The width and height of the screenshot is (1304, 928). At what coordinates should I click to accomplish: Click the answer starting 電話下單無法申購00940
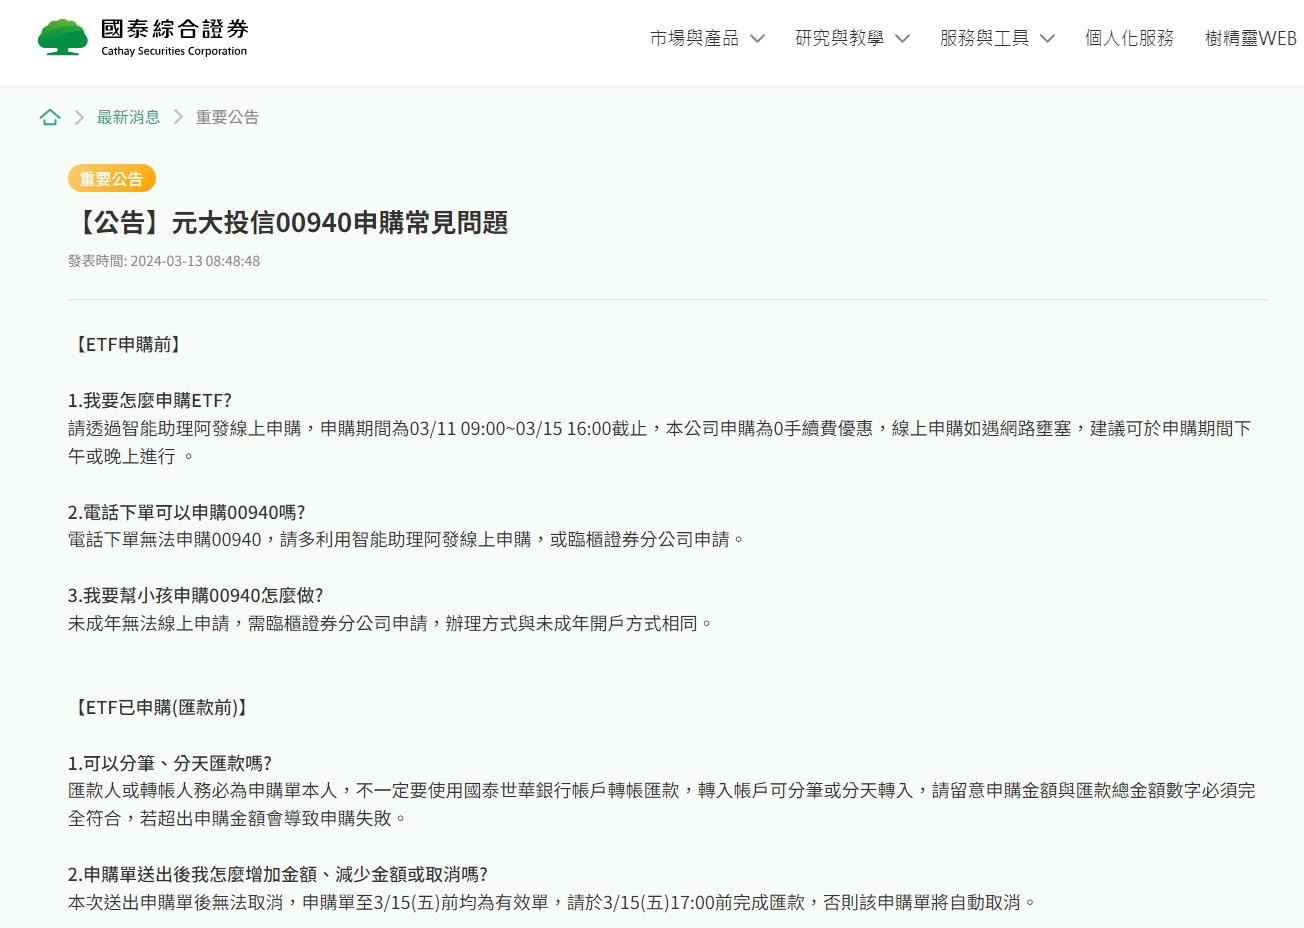407,539
